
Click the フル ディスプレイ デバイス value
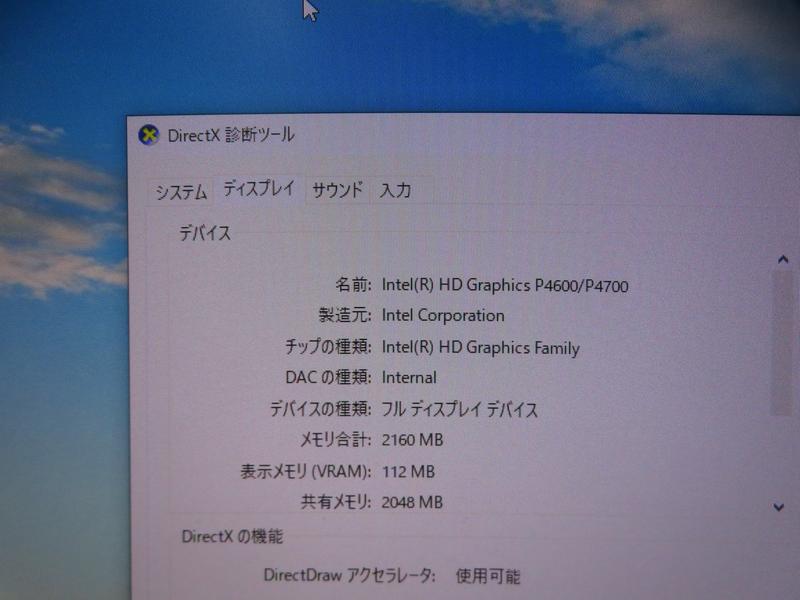(x=460, y=409)
